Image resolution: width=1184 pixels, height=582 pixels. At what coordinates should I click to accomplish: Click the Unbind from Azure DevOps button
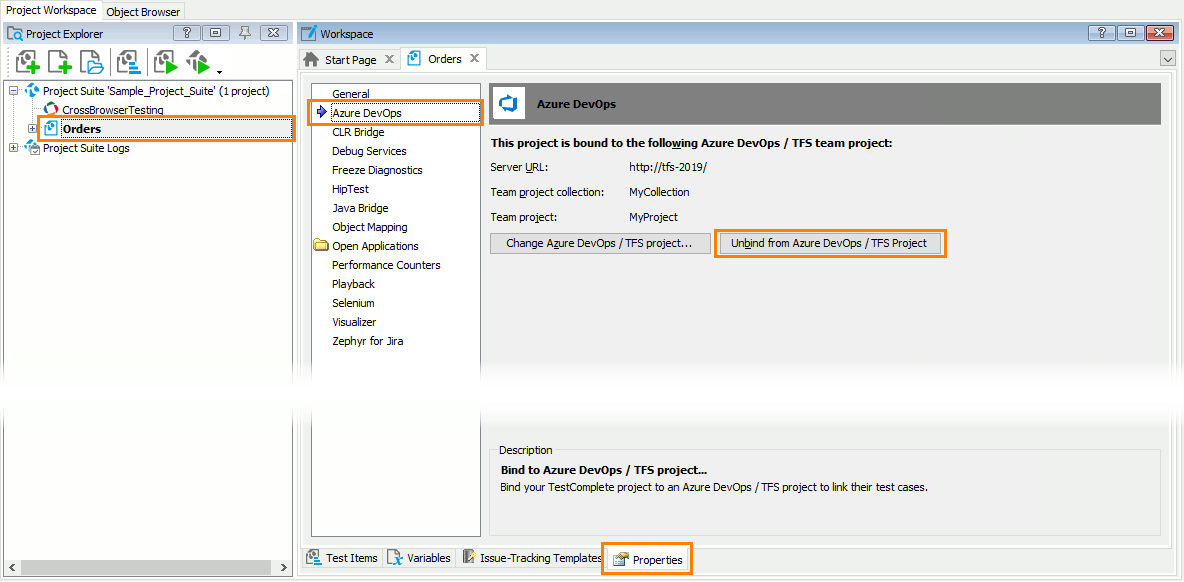830,243
